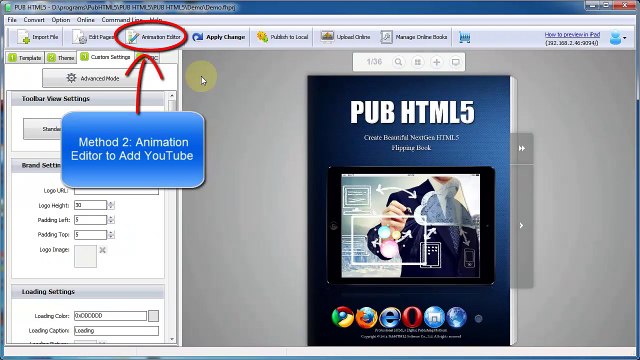Click Upload Online in toolbar
640x360 pixels.
click(x=345, y=37)
